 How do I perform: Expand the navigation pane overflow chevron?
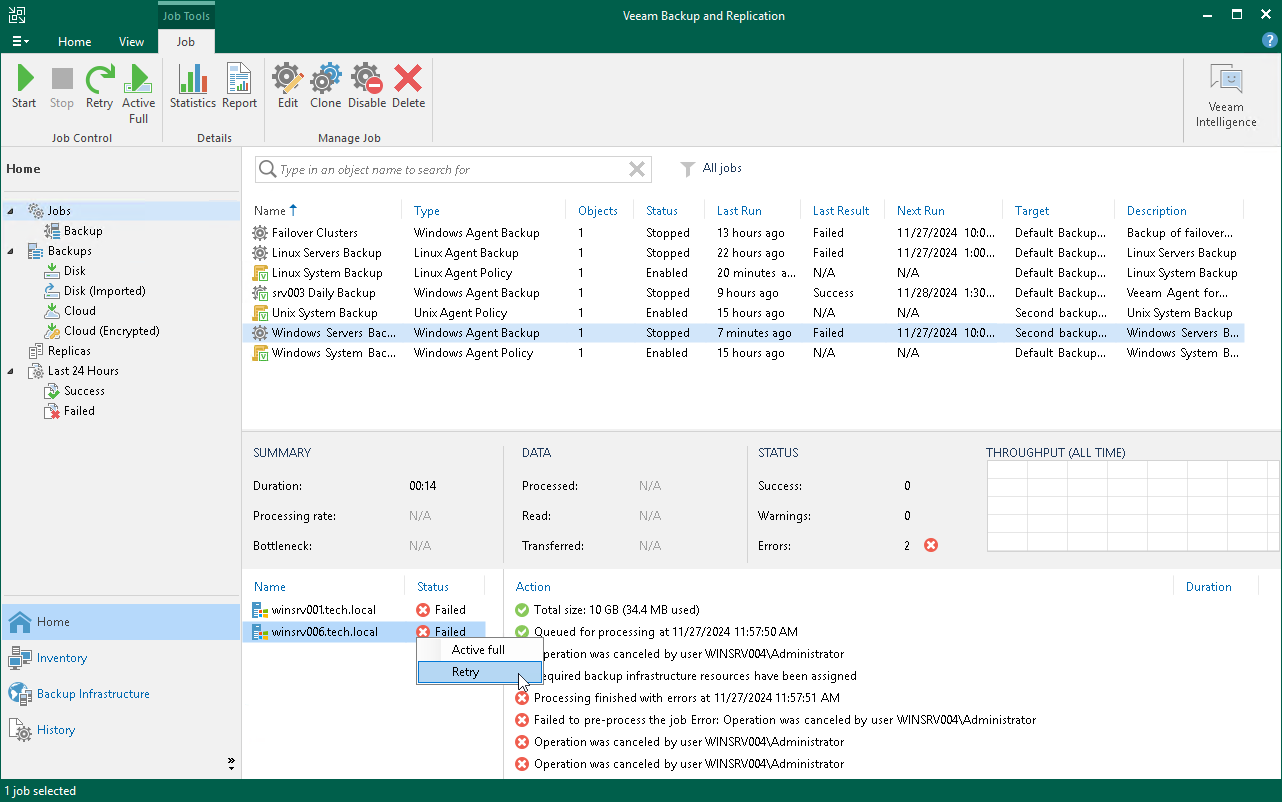click(231, 763)
